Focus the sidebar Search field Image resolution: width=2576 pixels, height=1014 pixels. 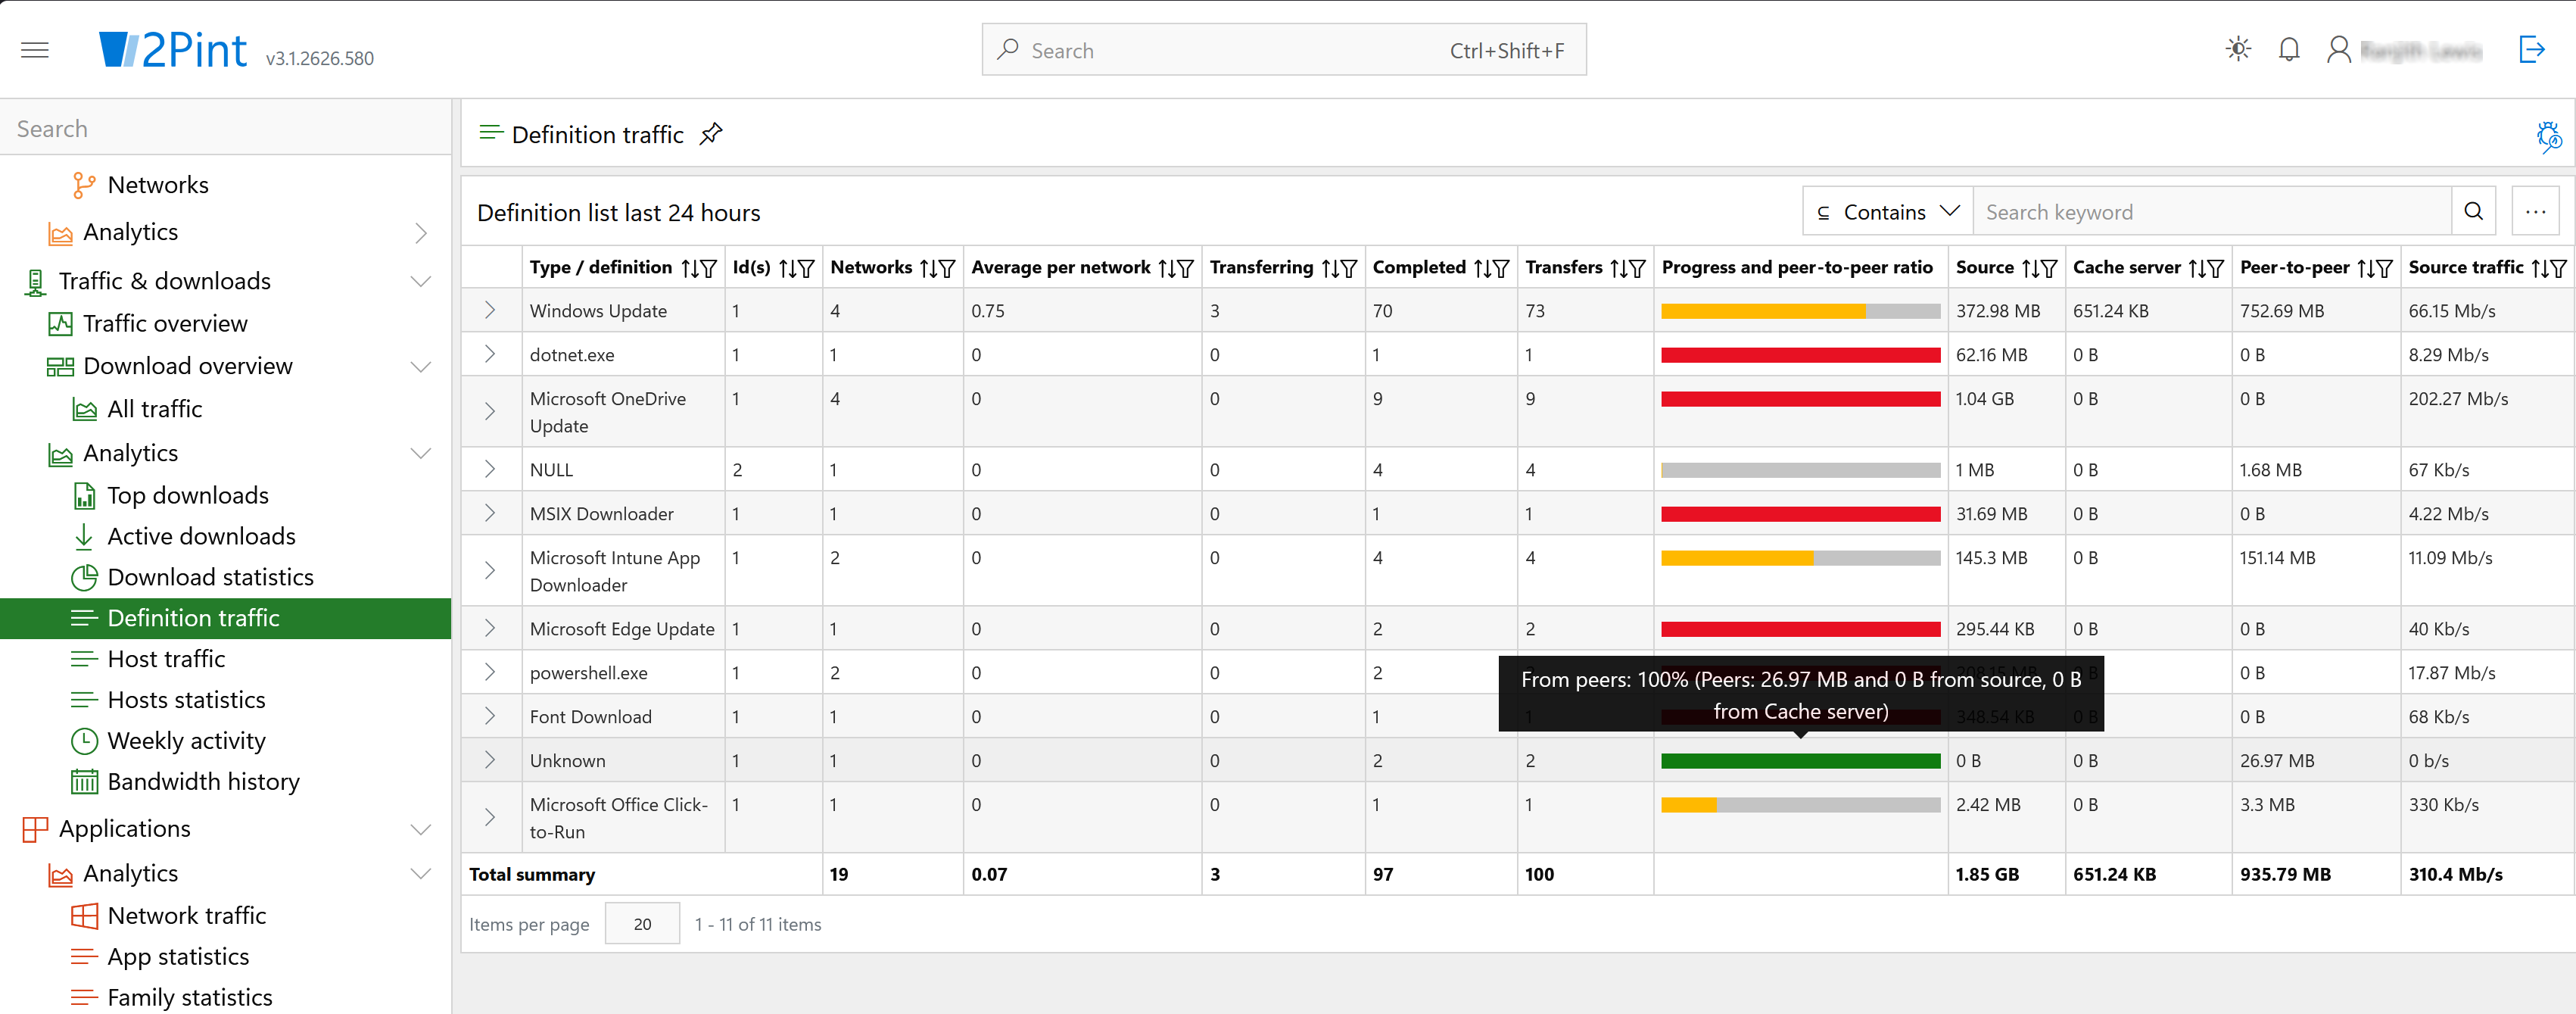click(226, 129)
